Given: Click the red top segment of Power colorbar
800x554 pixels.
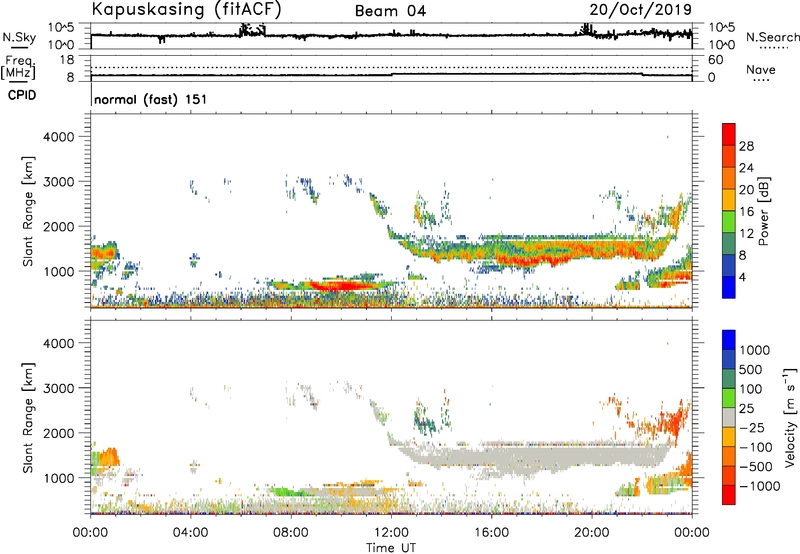Looking at the screenshot, I should 729,134.
